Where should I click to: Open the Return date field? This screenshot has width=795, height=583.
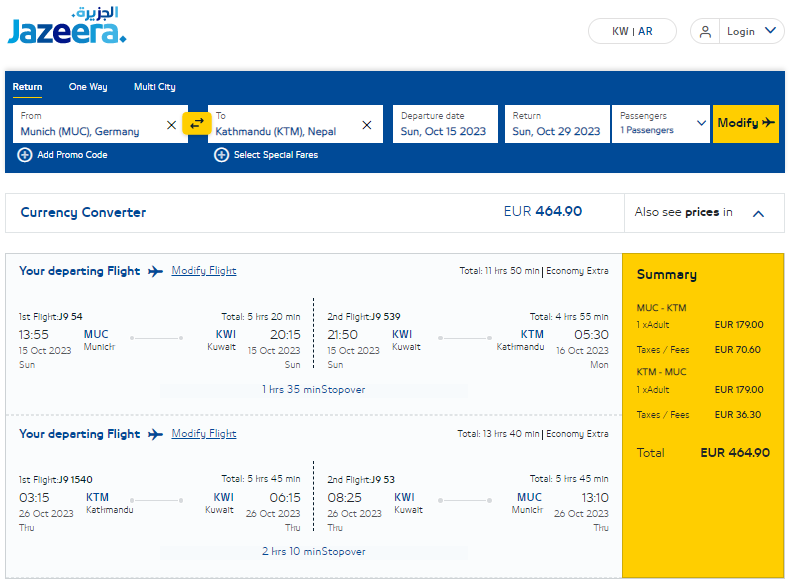coord(557,124)
